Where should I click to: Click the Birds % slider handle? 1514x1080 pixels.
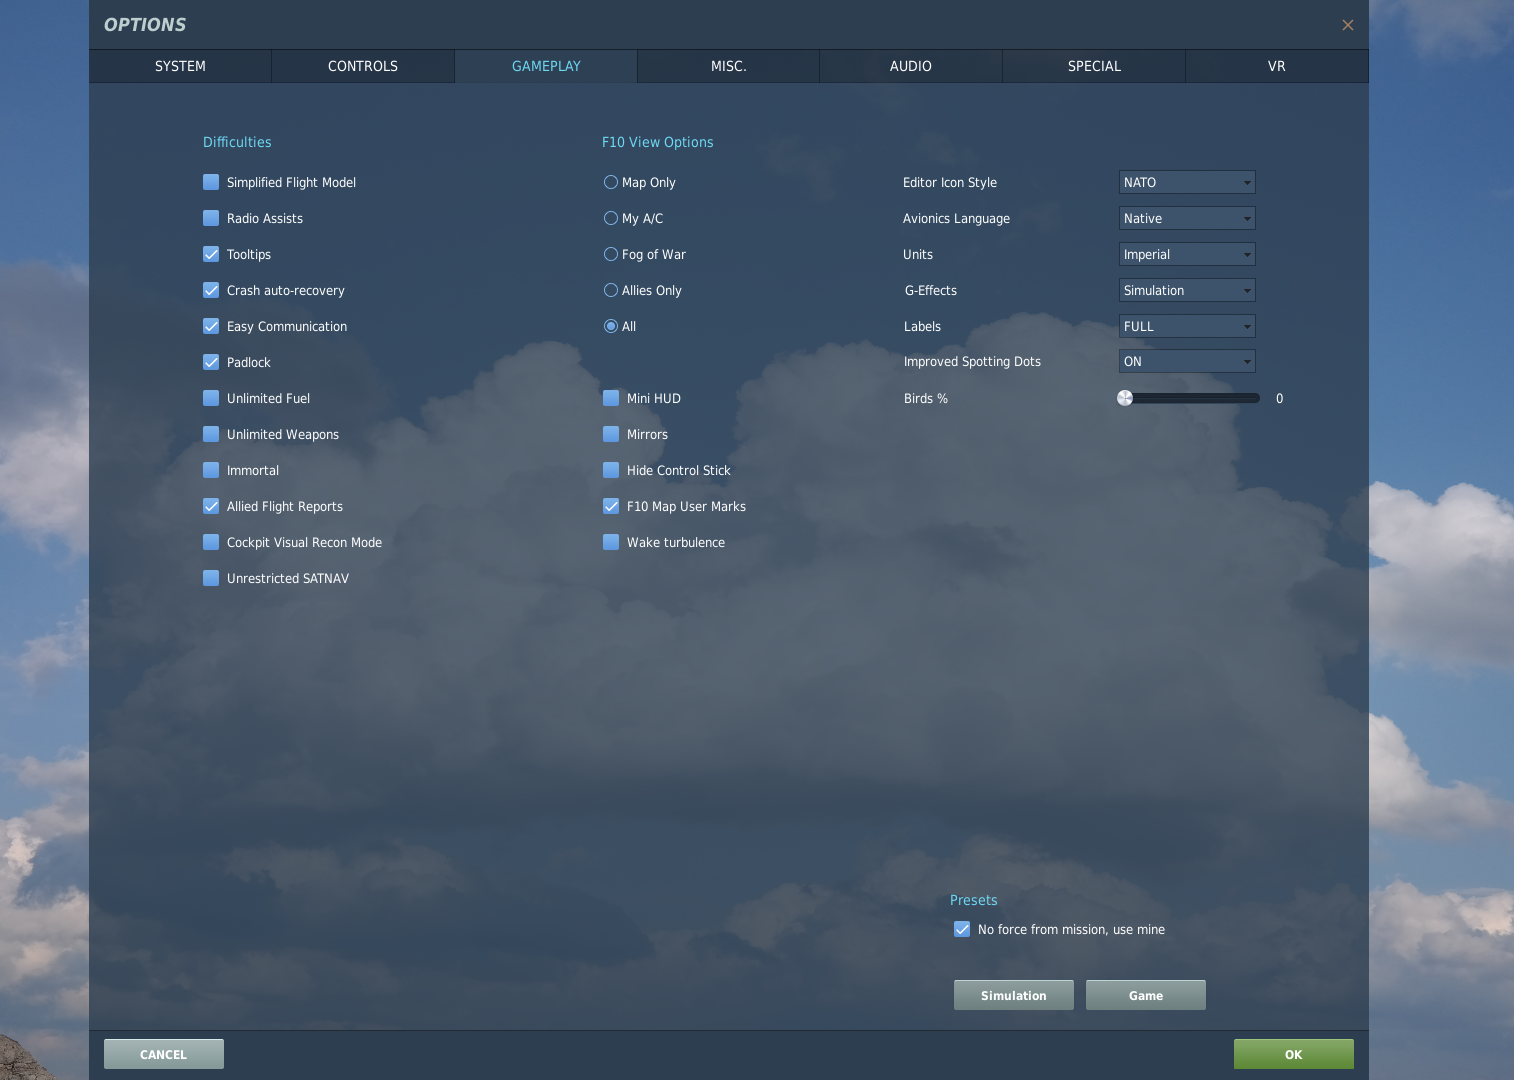click(x=1125, y=398)
